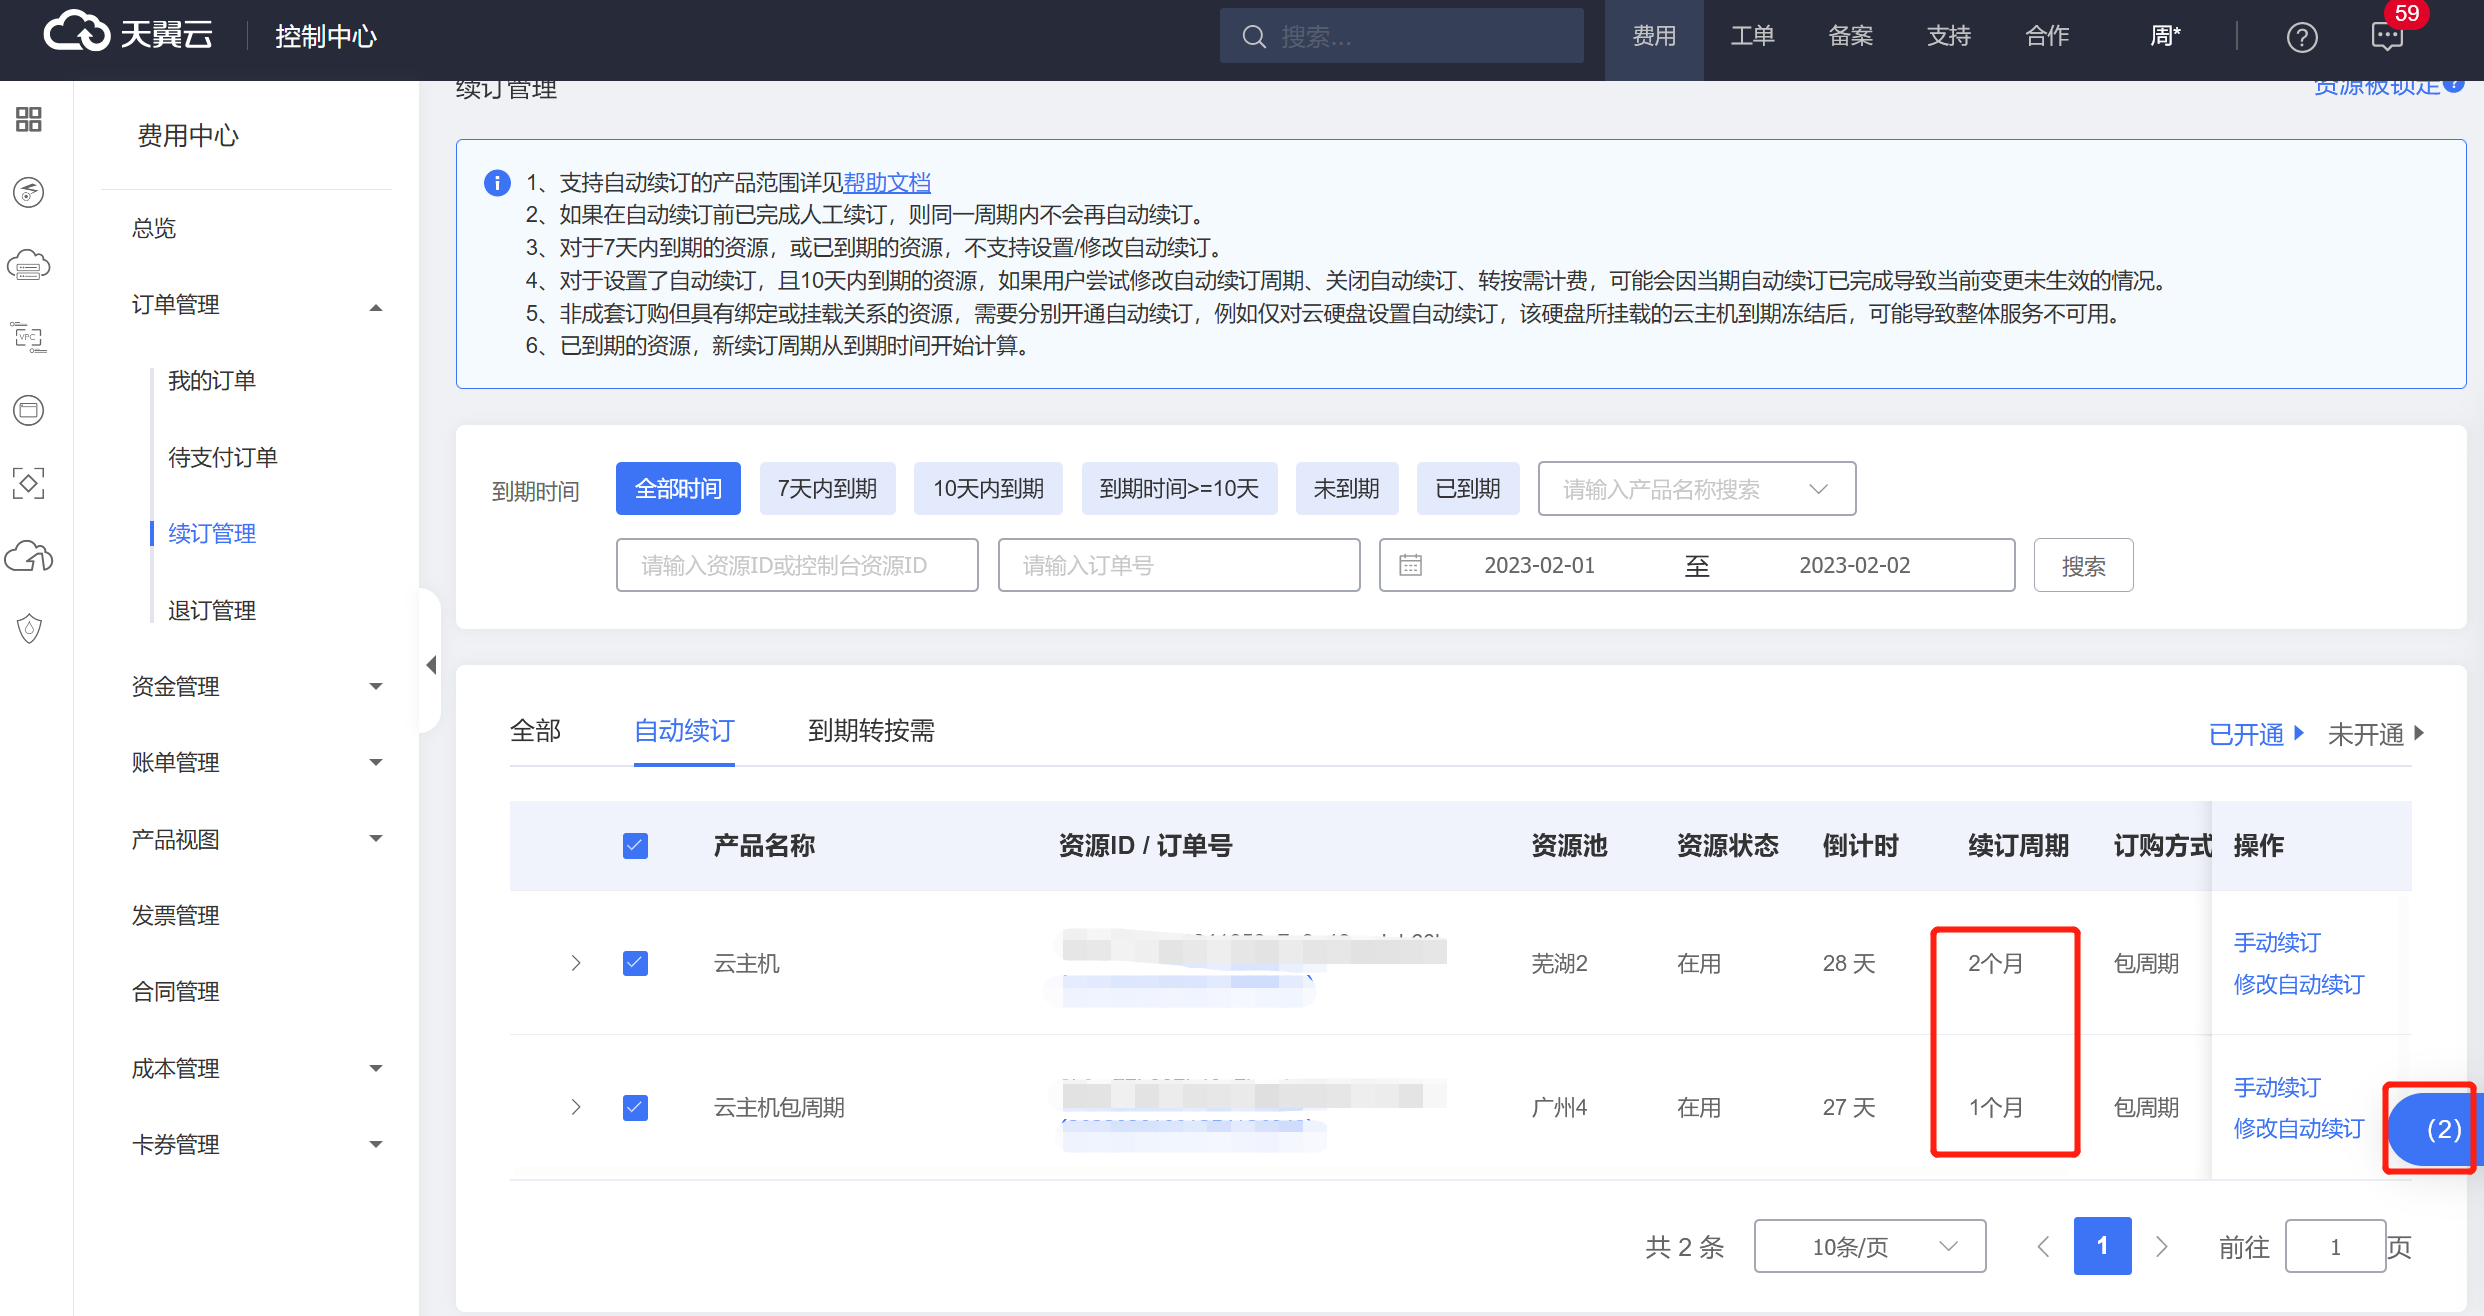The height and width of the screenshot is (1316, 2484).
Task: Open the messages icon with 59 badge
Action: tap(2387, 37)
